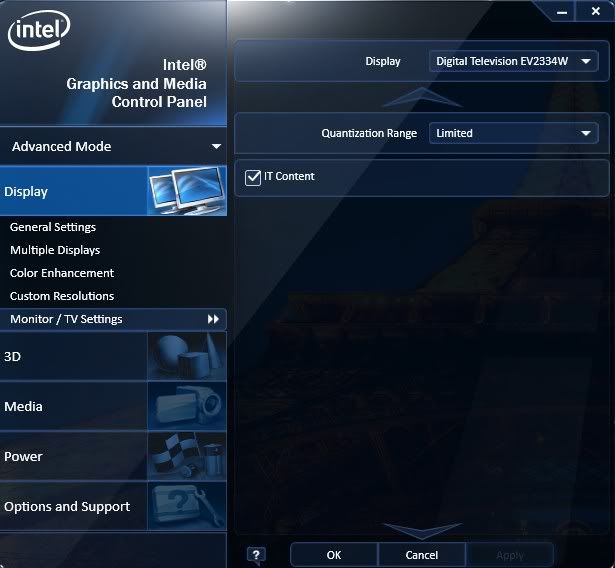Minimize the control panel window
The width and height of the screenshot is (615, 568).
[x=562, y=12]
